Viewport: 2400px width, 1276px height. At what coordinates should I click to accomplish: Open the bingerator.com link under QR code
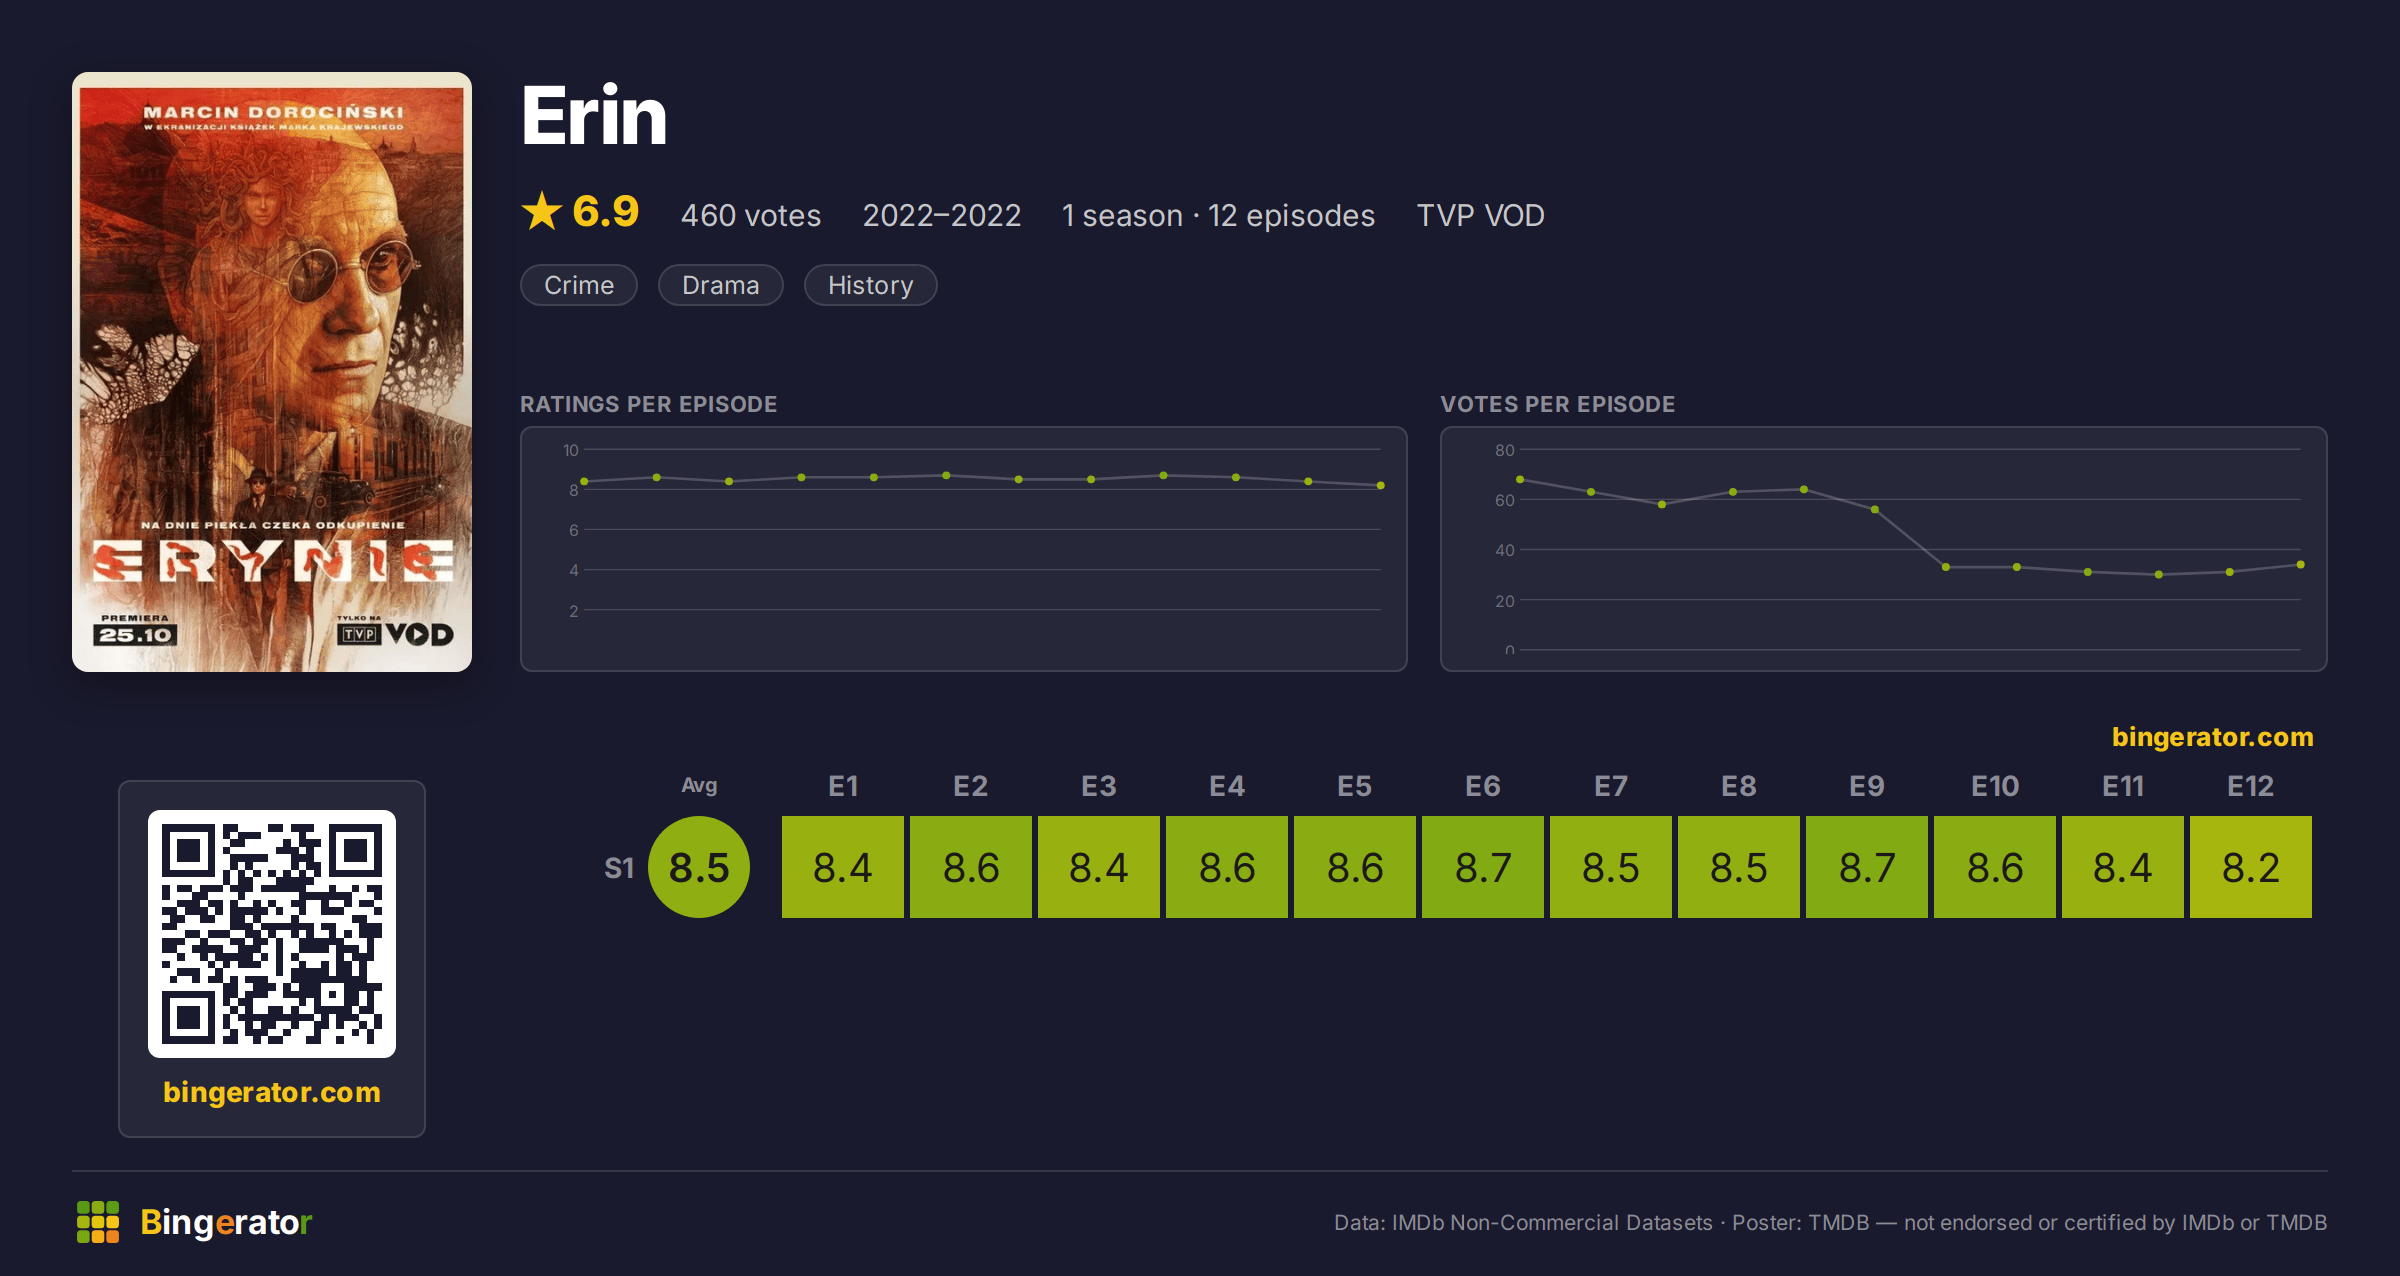coord(272,1092)
